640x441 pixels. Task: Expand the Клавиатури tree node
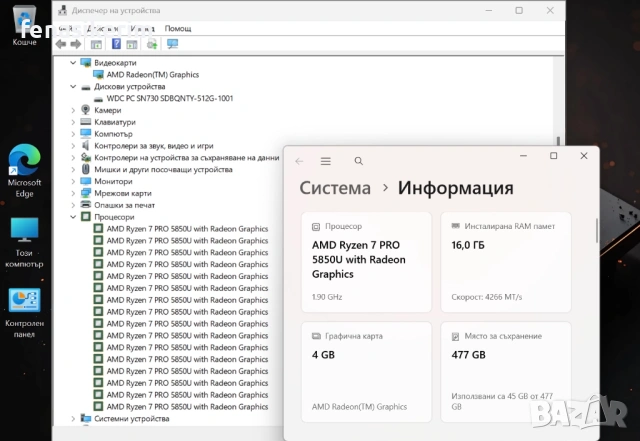[x=73, y=122]
